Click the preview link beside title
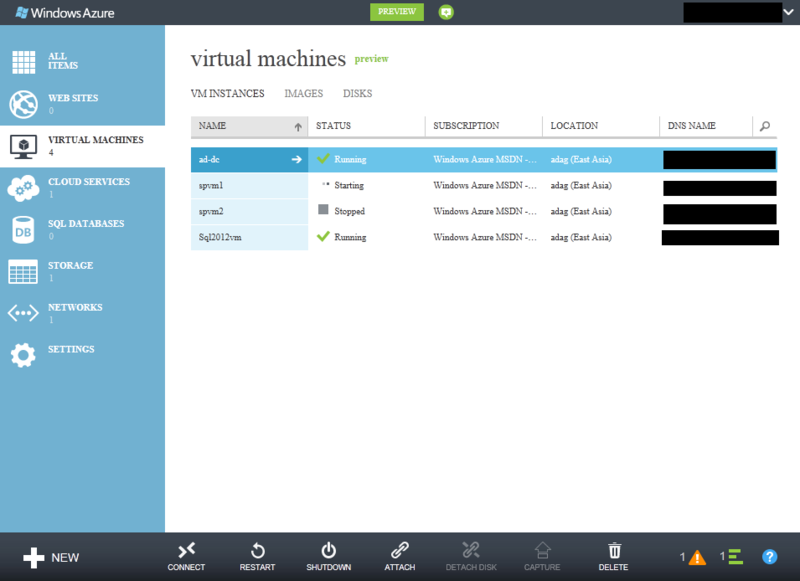This screenshot has width=800, height=581. click(371, 59)
